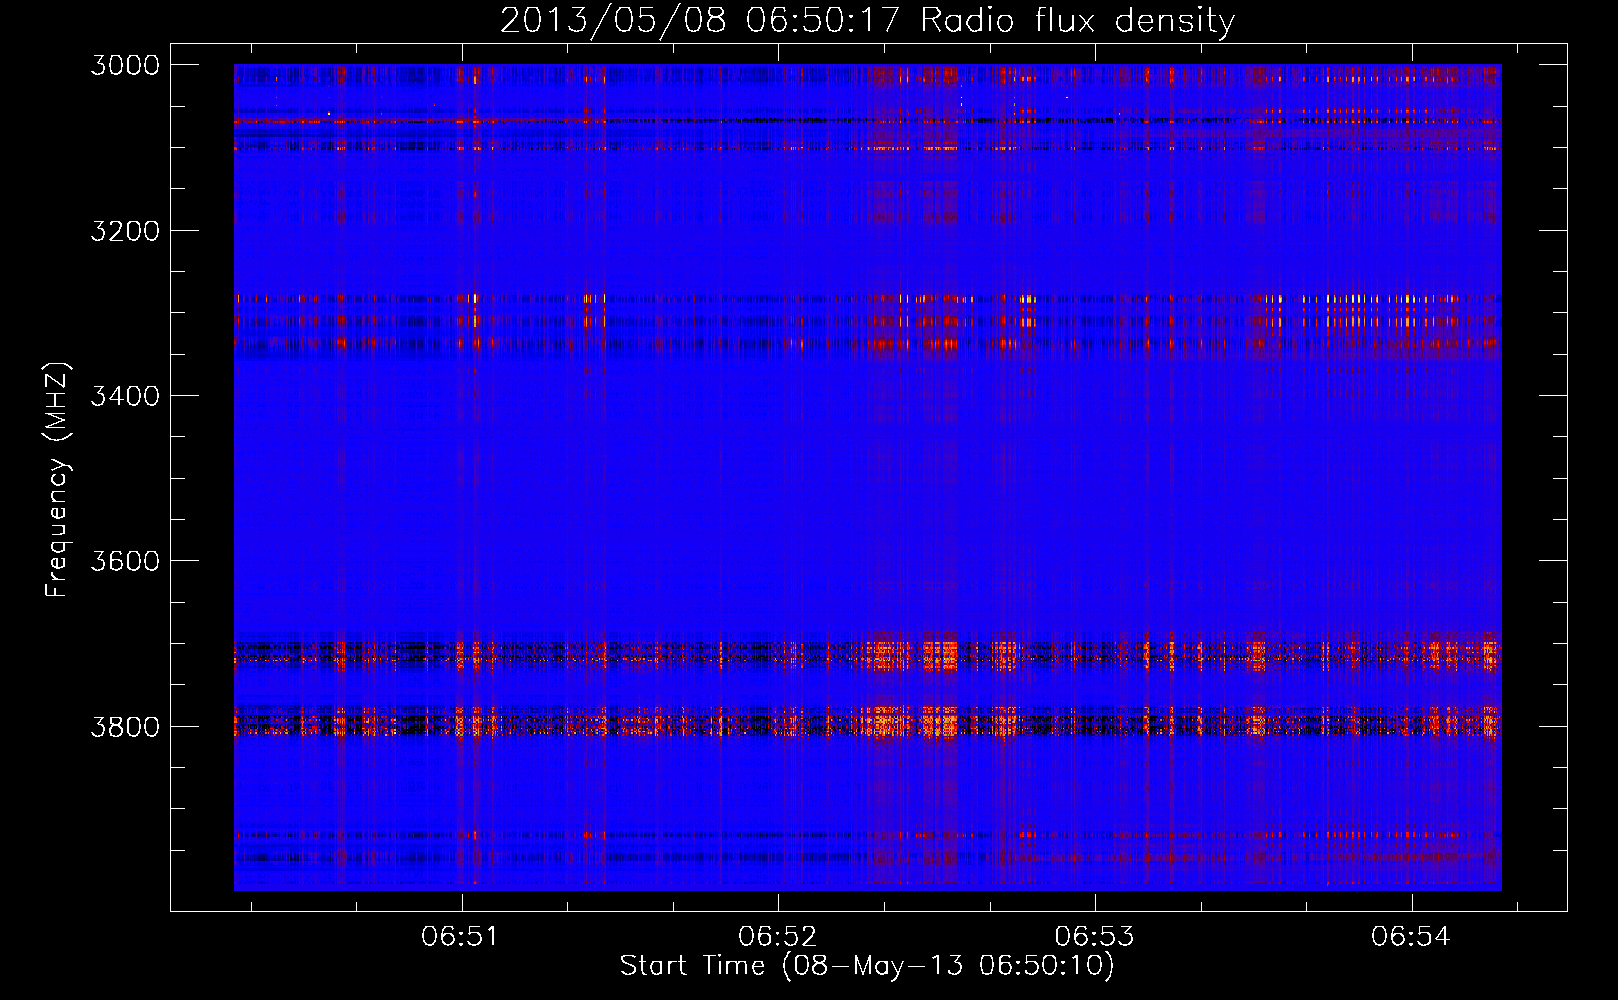Select the 3400 frequency tick label

pyautogui.click(x=125, y=396)
